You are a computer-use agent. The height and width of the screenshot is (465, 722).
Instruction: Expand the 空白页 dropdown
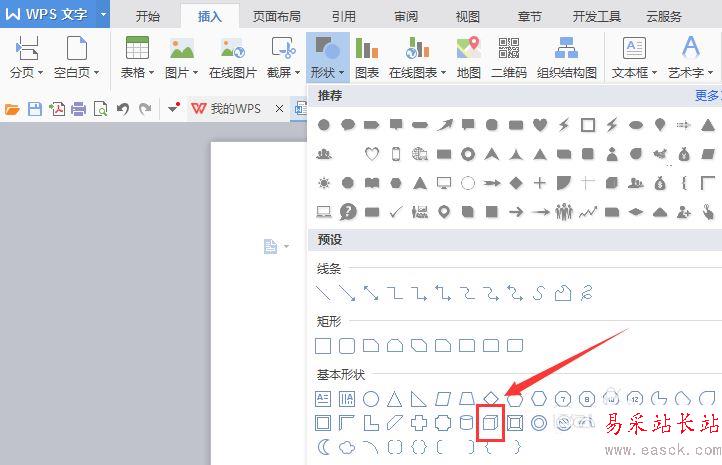96,72
